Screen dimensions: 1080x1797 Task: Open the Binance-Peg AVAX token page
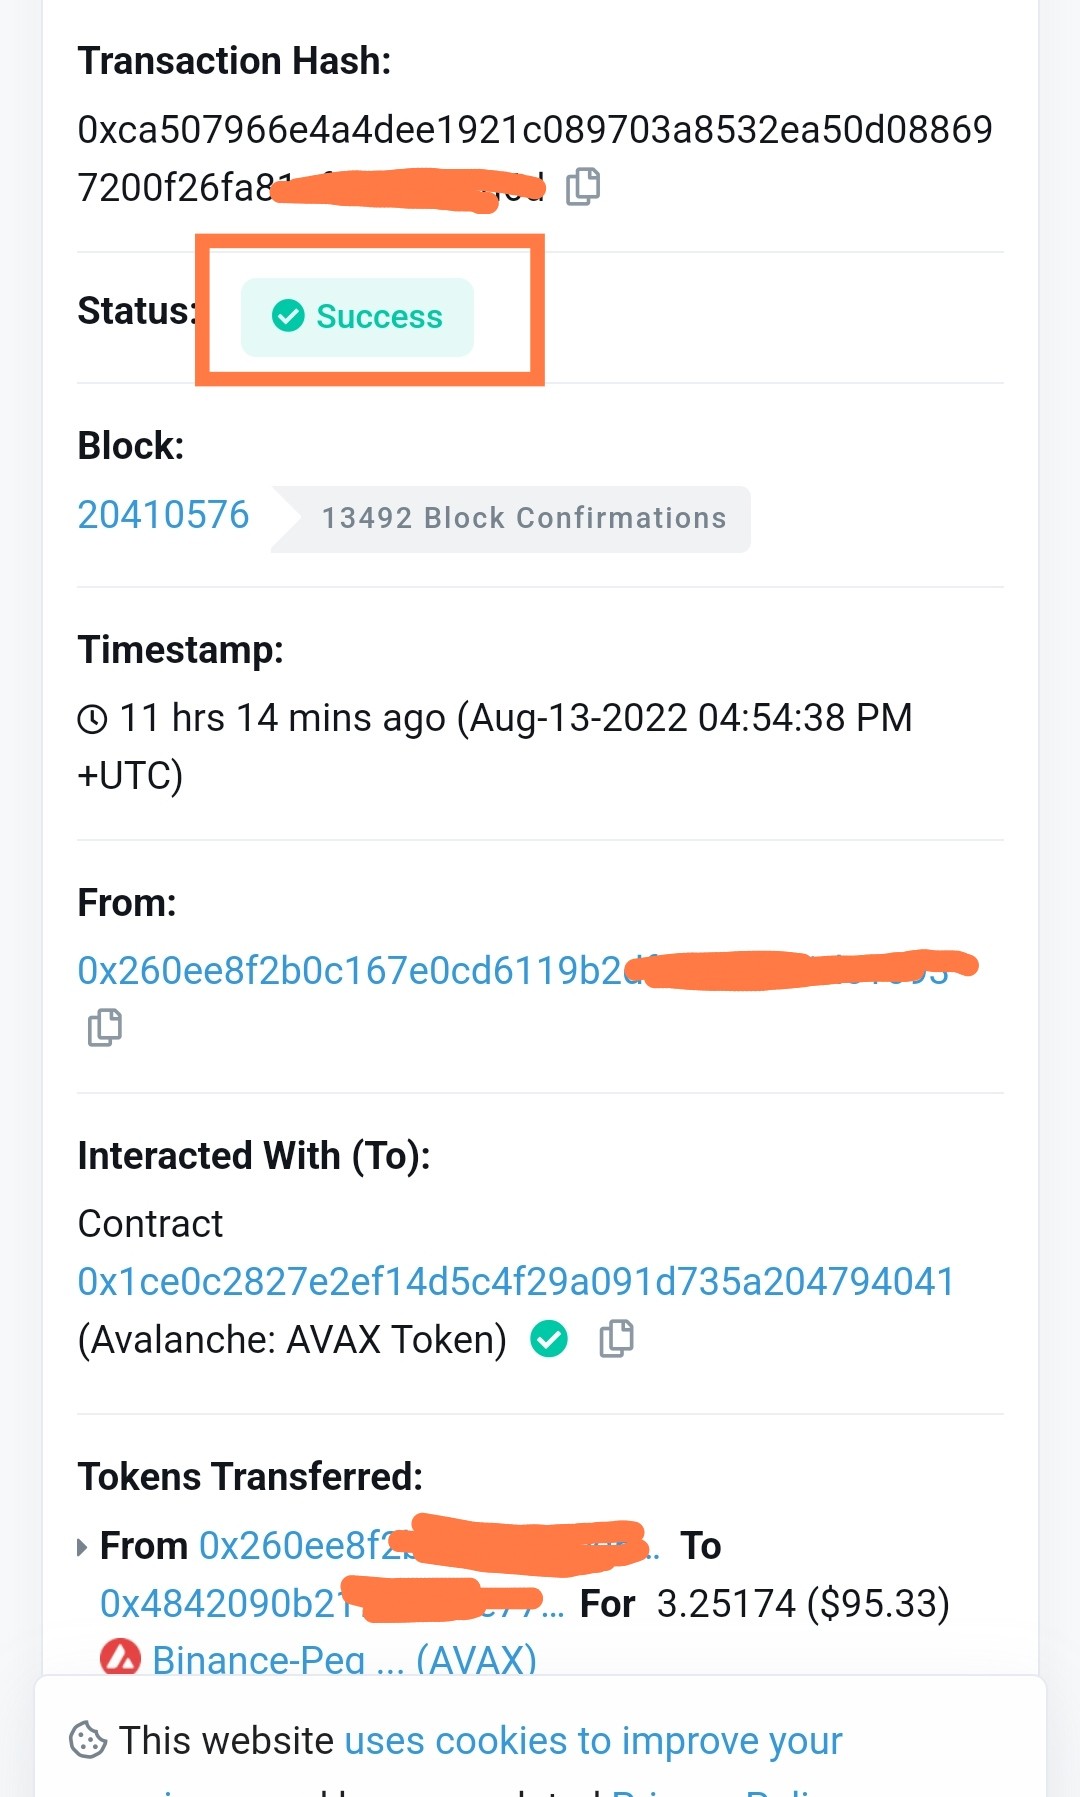tap(344, 1660)
